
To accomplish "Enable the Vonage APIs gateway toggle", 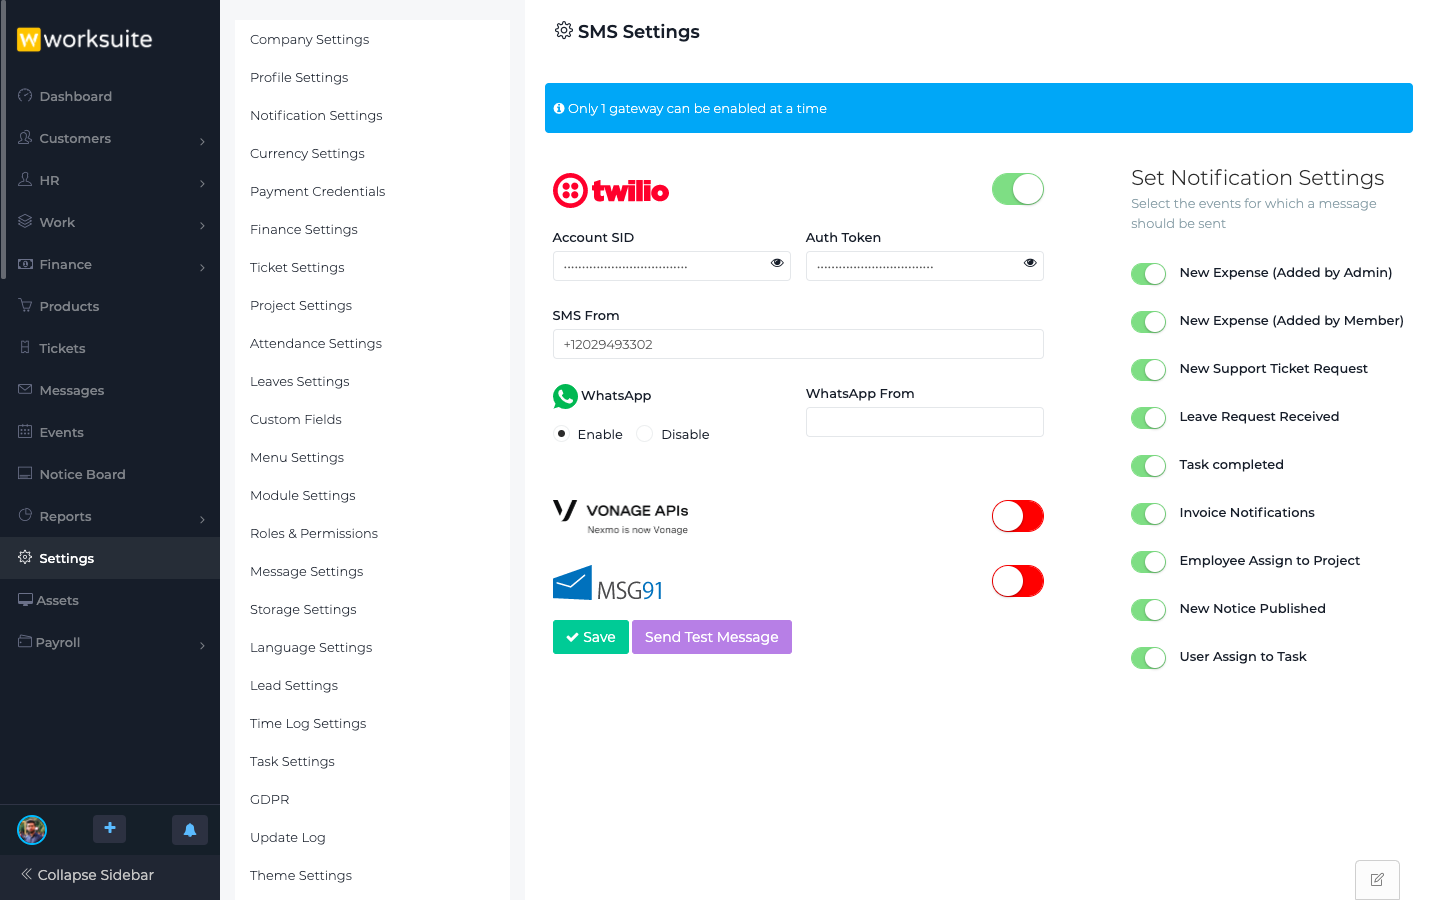I will click(1017, 516).
